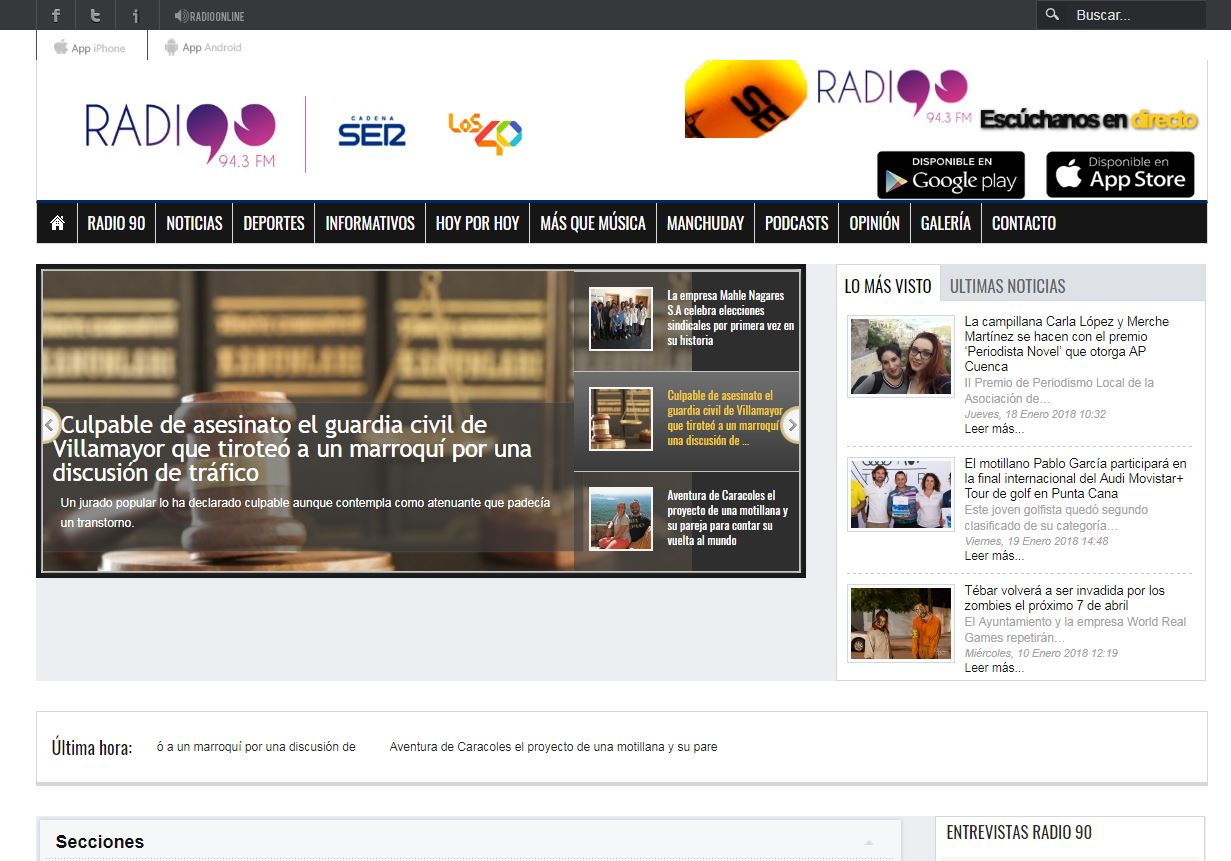Go to previous slide arrow

pyautogui.click(x=50, y=425)
